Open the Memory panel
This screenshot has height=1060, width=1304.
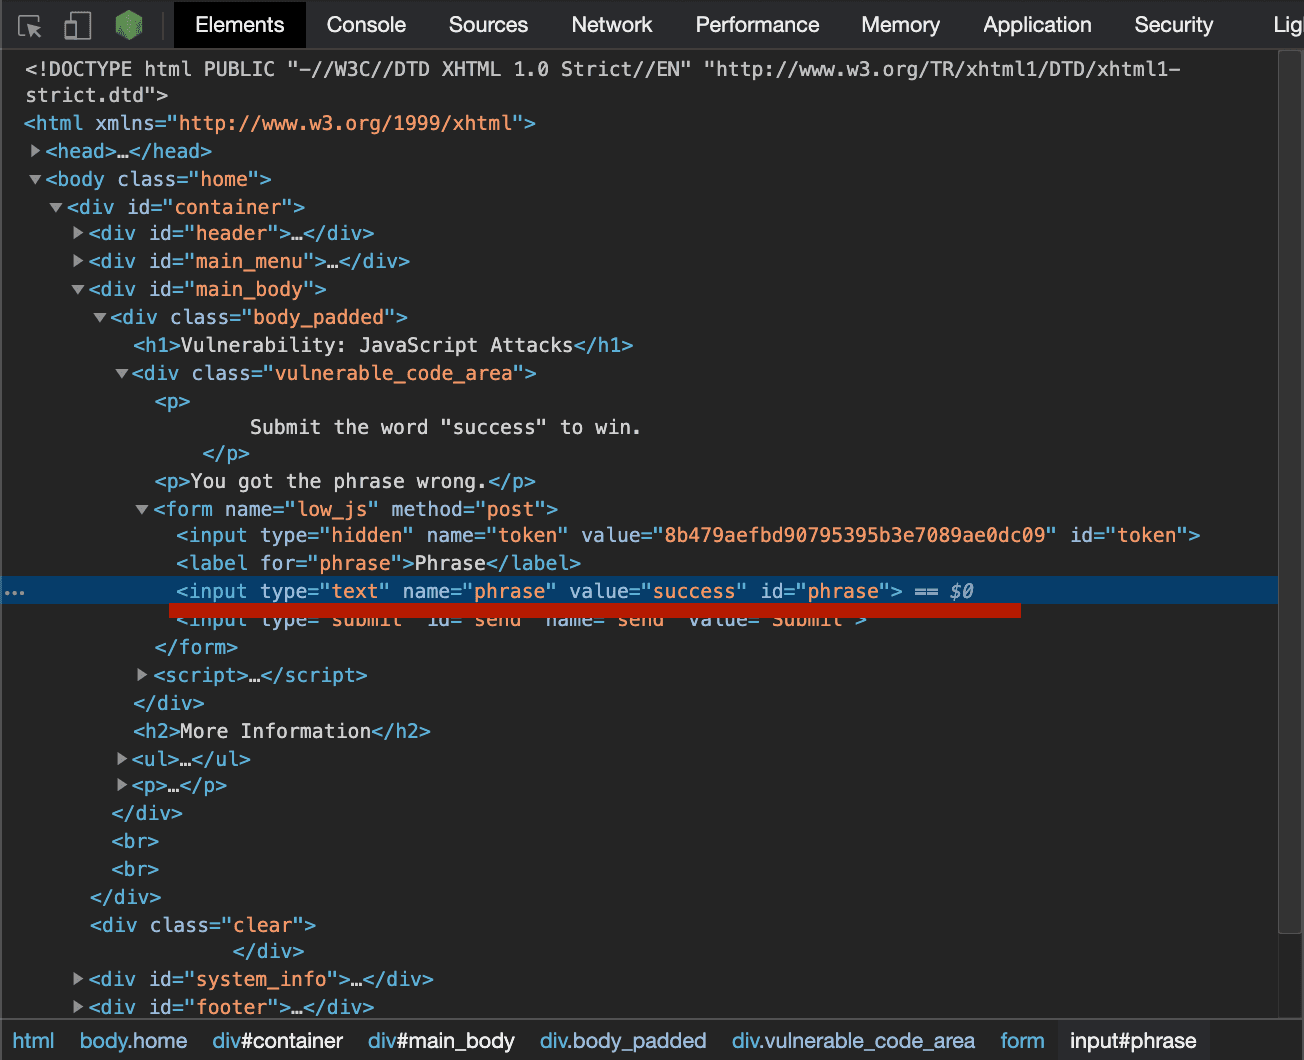coord(899,24)
